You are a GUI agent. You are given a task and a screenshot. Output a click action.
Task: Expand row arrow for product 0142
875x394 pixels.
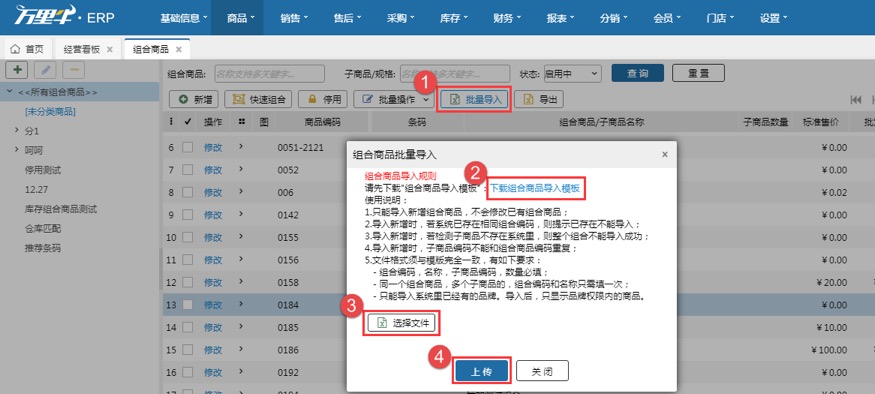241,215
